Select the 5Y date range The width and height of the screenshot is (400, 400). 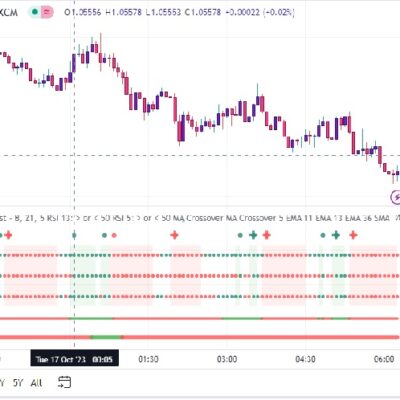tap(18, 383)
